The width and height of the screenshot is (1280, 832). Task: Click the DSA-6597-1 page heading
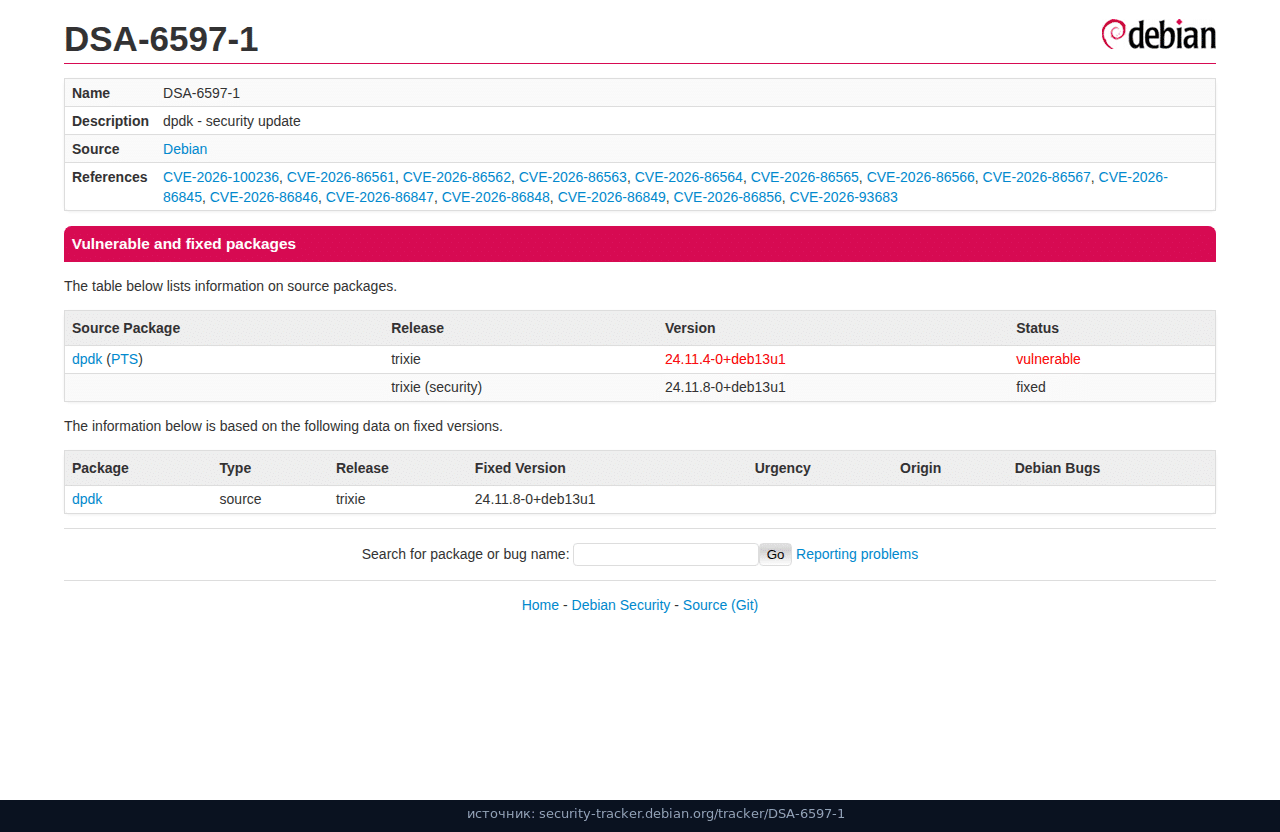[x=161, y=39]
